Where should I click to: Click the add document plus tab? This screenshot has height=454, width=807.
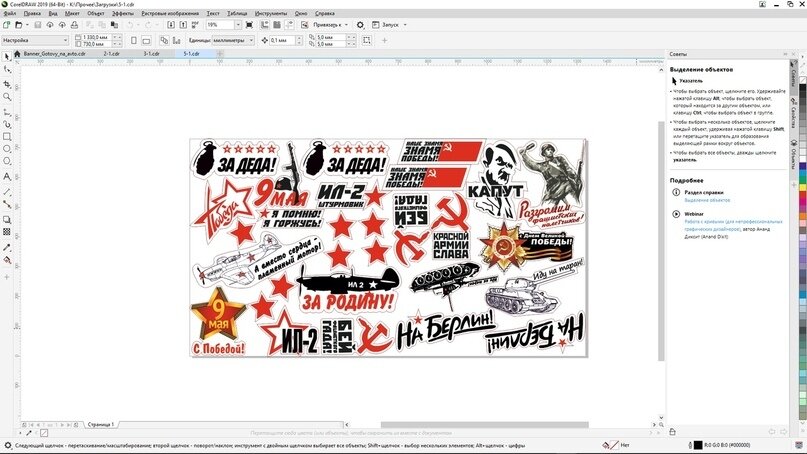point(220,54)
